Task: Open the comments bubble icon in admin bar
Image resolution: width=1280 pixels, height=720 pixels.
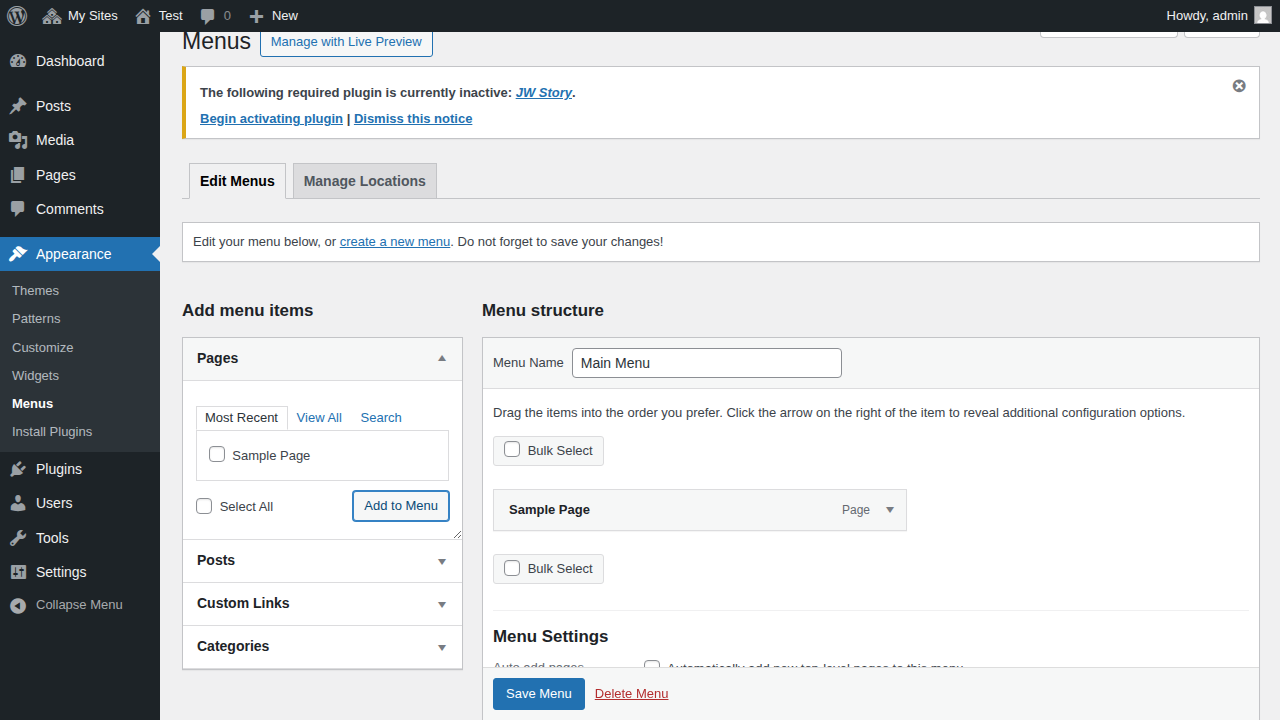Action: coord(207,15)
